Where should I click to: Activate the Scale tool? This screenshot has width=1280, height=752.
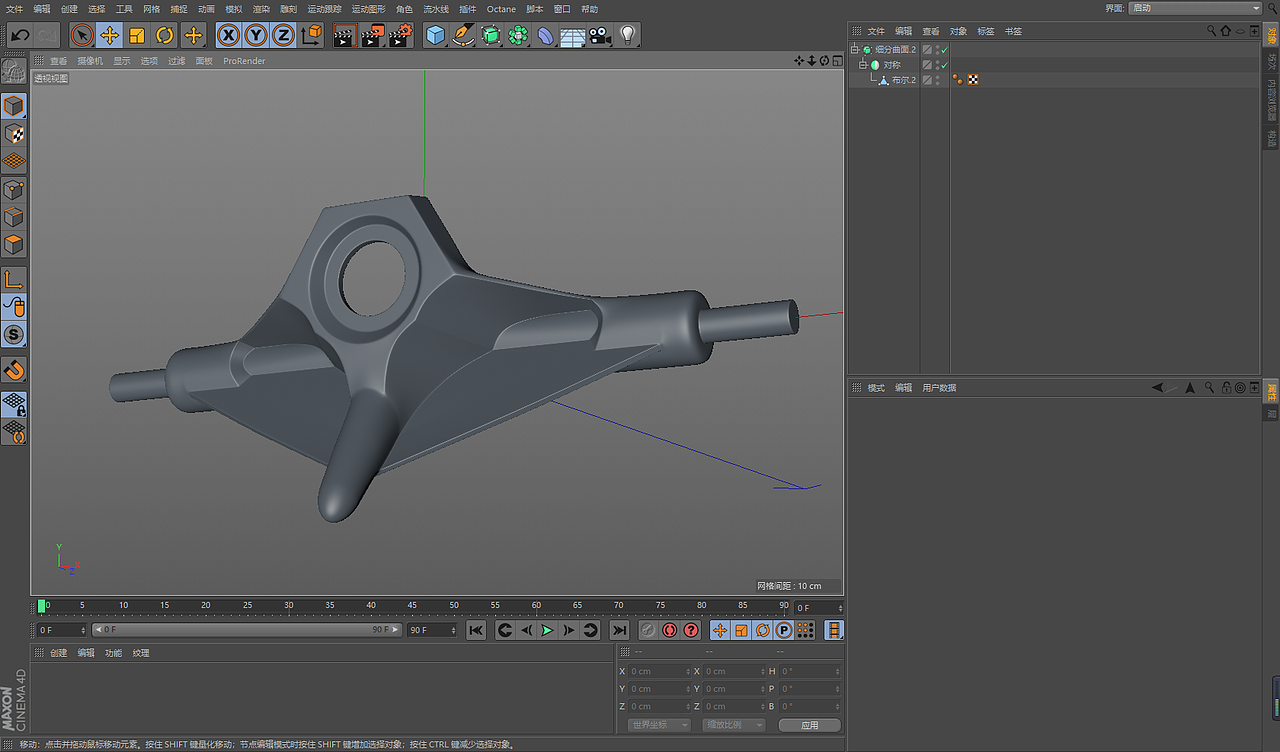pyautogui.click(x=137, y=35)
